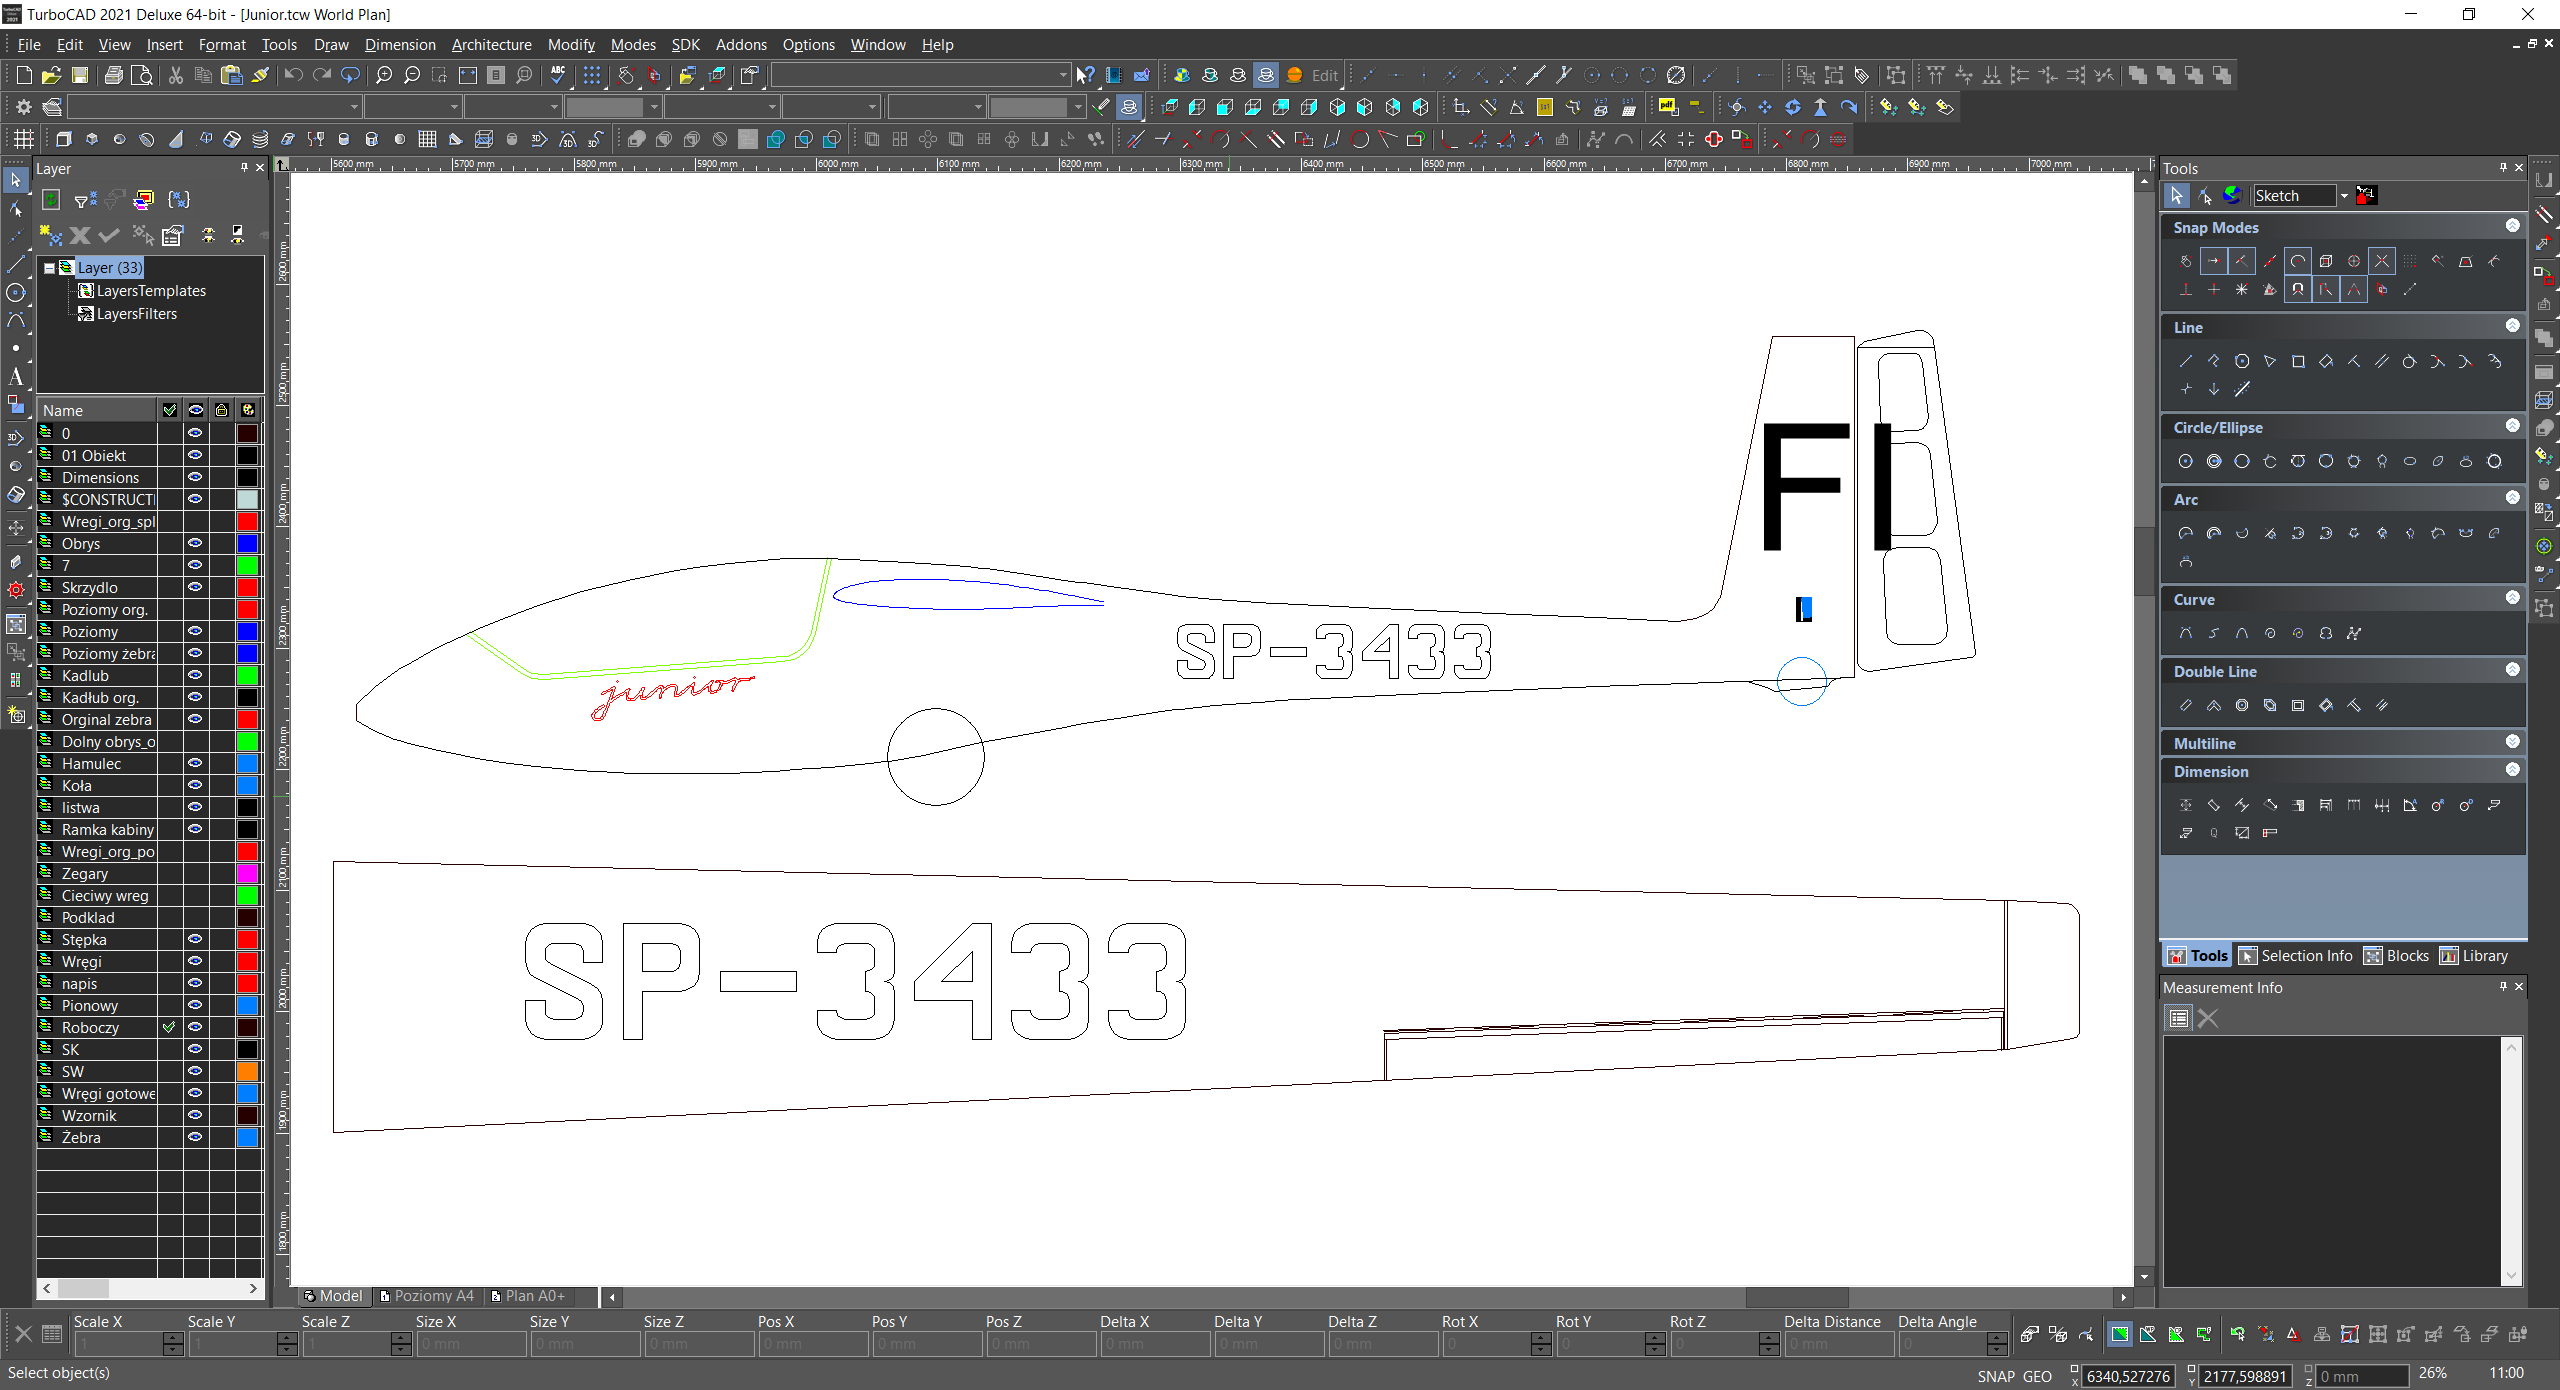Click the blue color swatch of Obrys layer

247,543
